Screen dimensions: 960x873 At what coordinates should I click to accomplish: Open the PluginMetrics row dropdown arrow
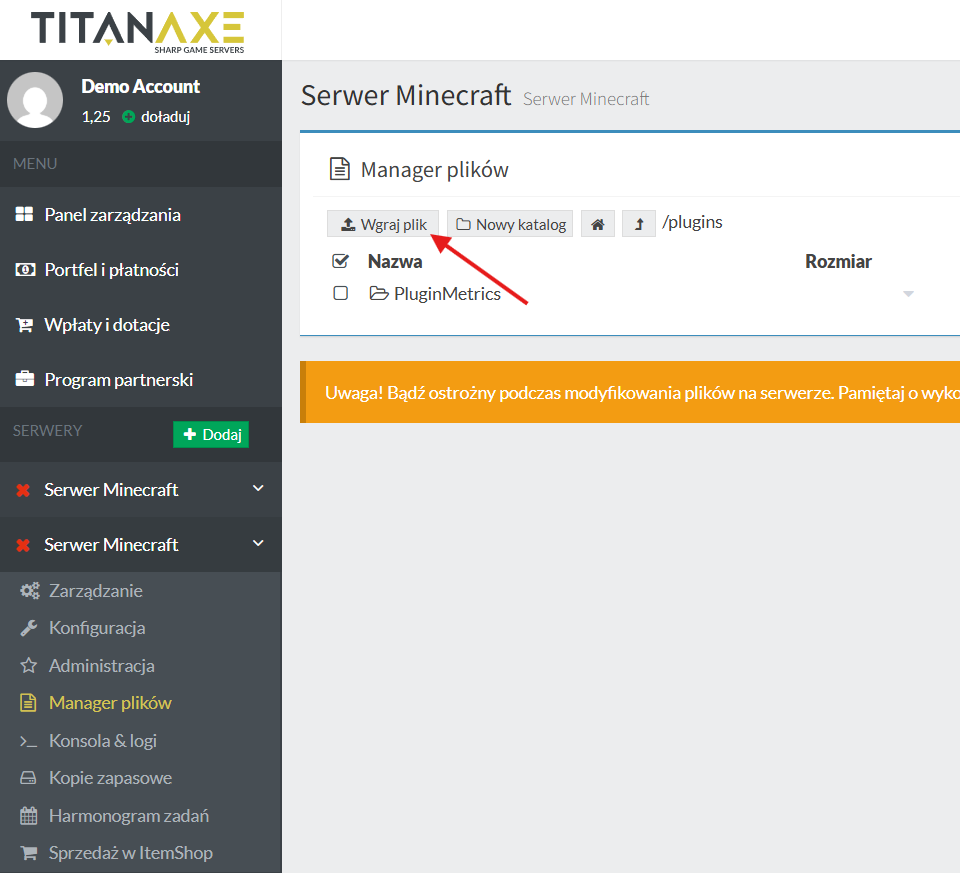(908, 294)
